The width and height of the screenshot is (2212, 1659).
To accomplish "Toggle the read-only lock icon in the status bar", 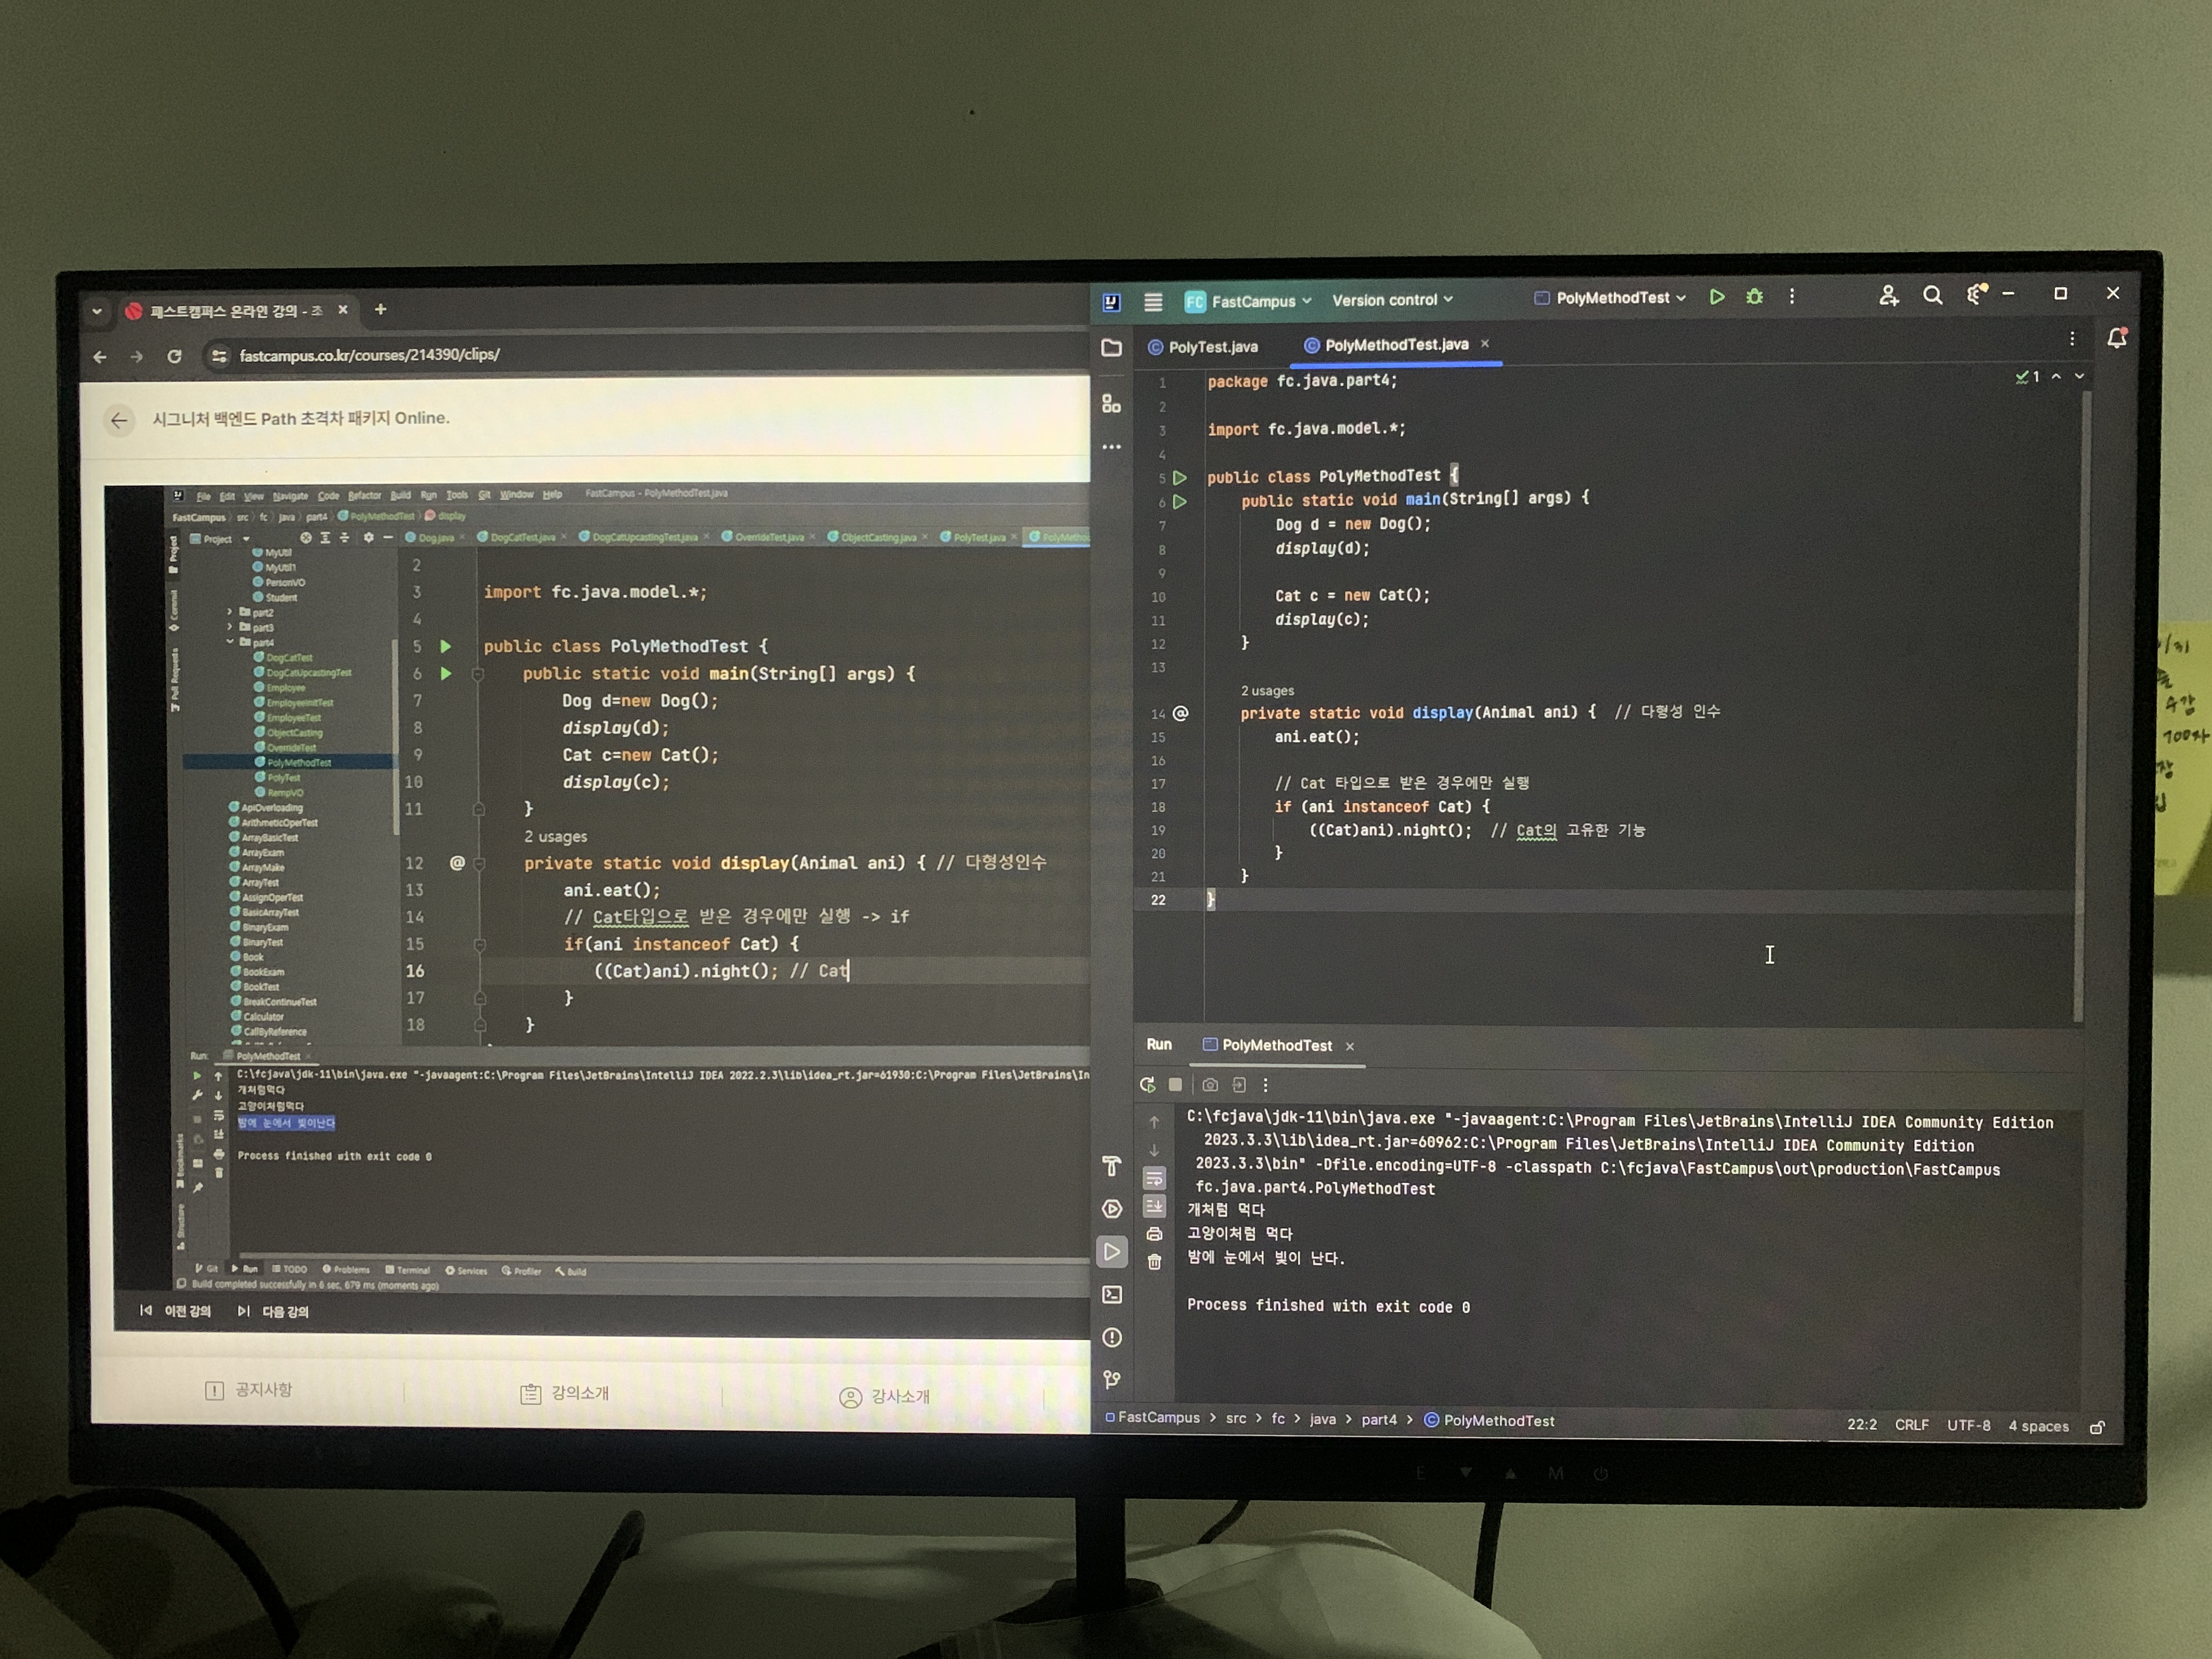I will tap(2097, 1427).
